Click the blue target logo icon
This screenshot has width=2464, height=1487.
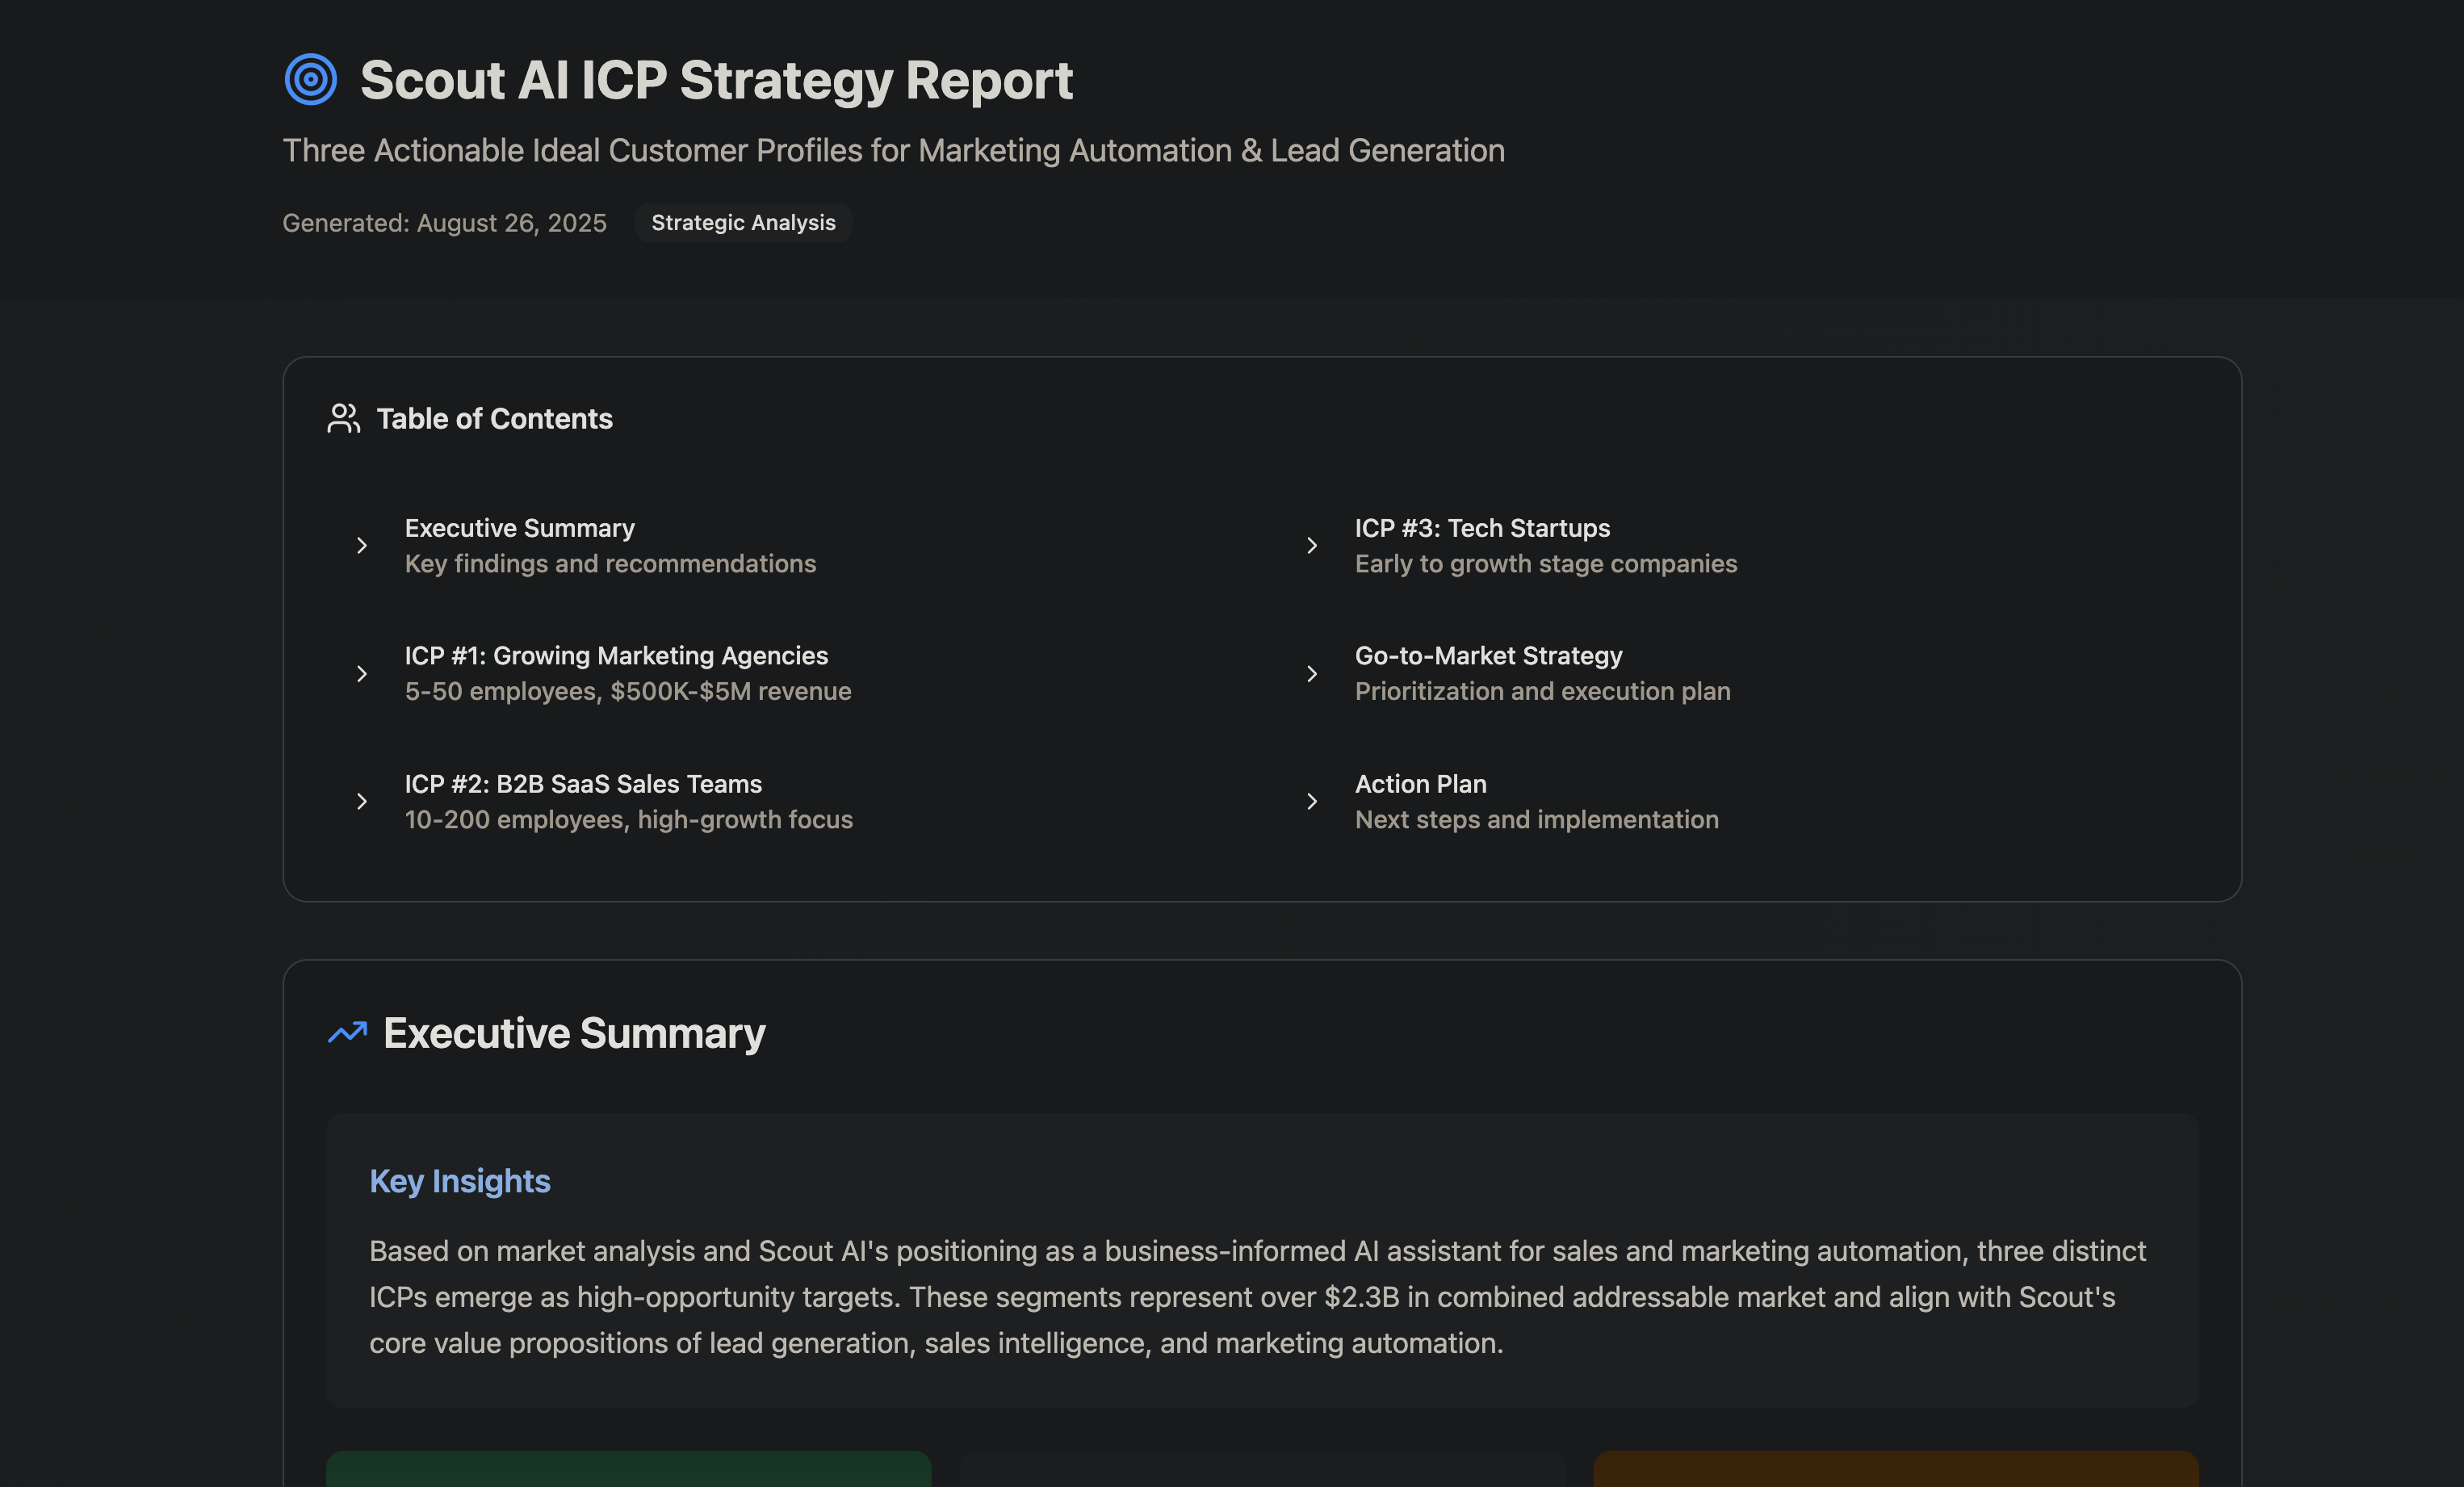tap(310, 79)
